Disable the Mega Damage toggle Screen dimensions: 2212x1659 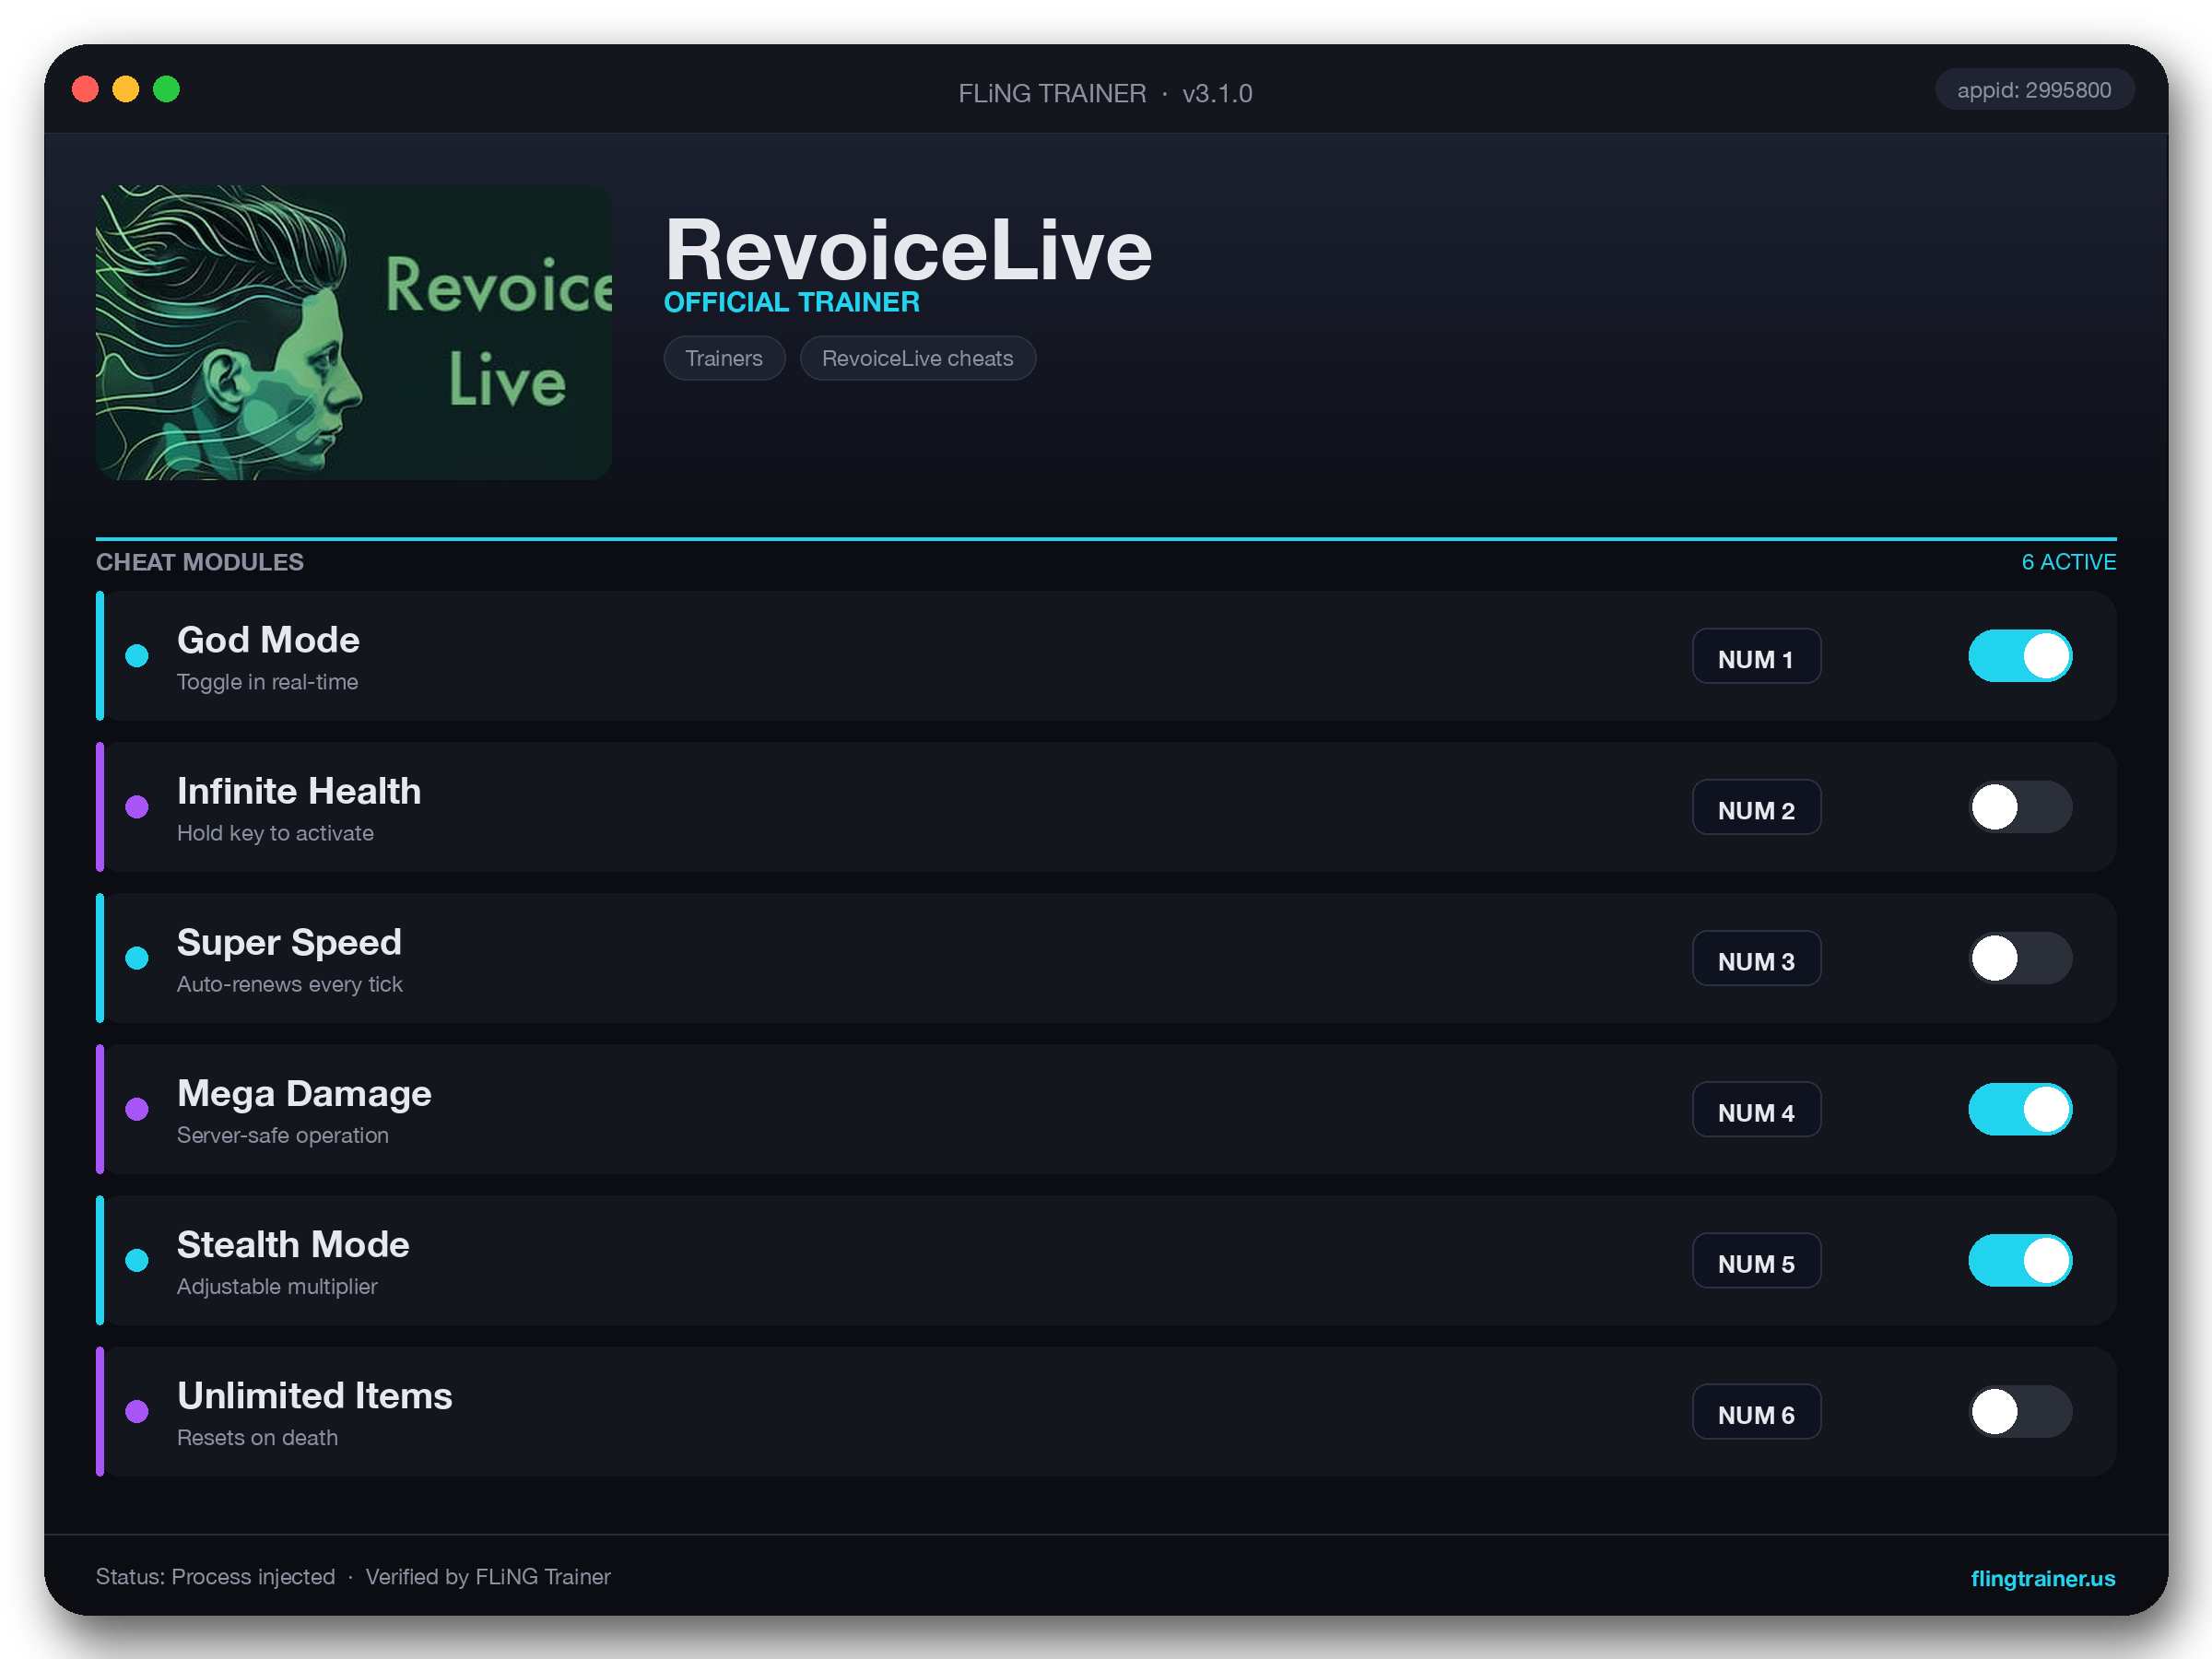tap(2020, 1109)
